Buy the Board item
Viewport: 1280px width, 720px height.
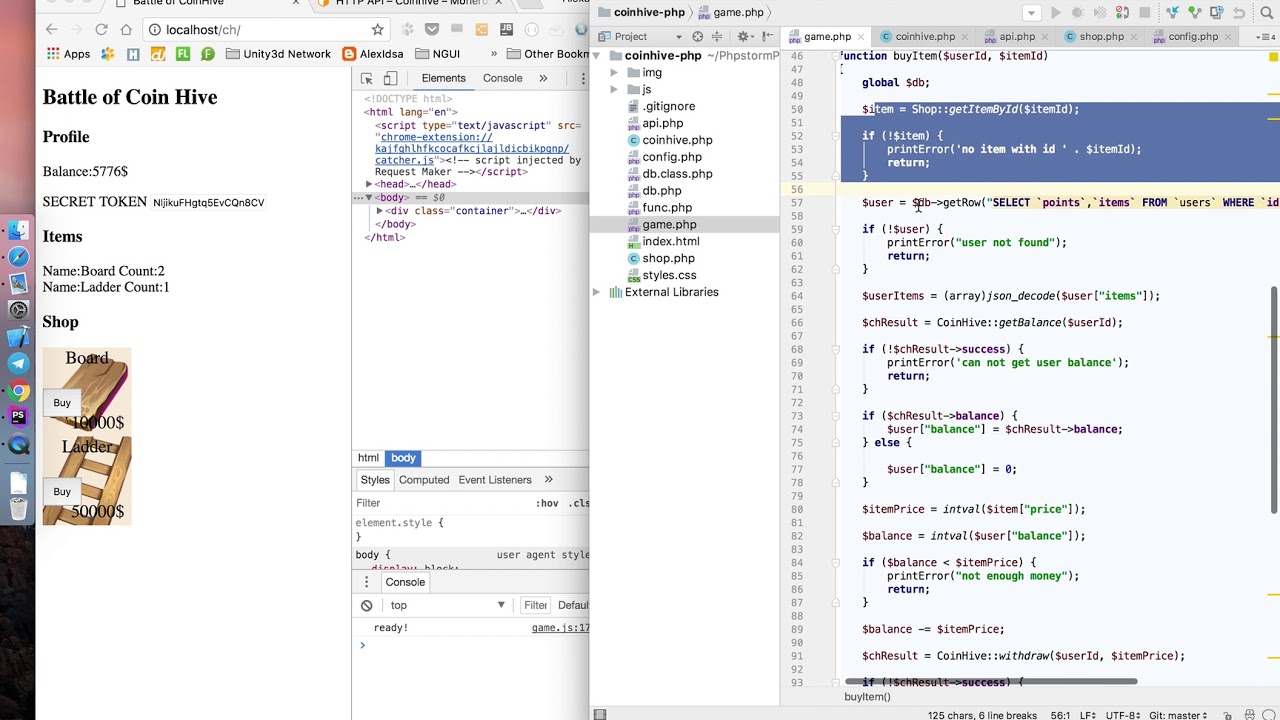(62, 403)
